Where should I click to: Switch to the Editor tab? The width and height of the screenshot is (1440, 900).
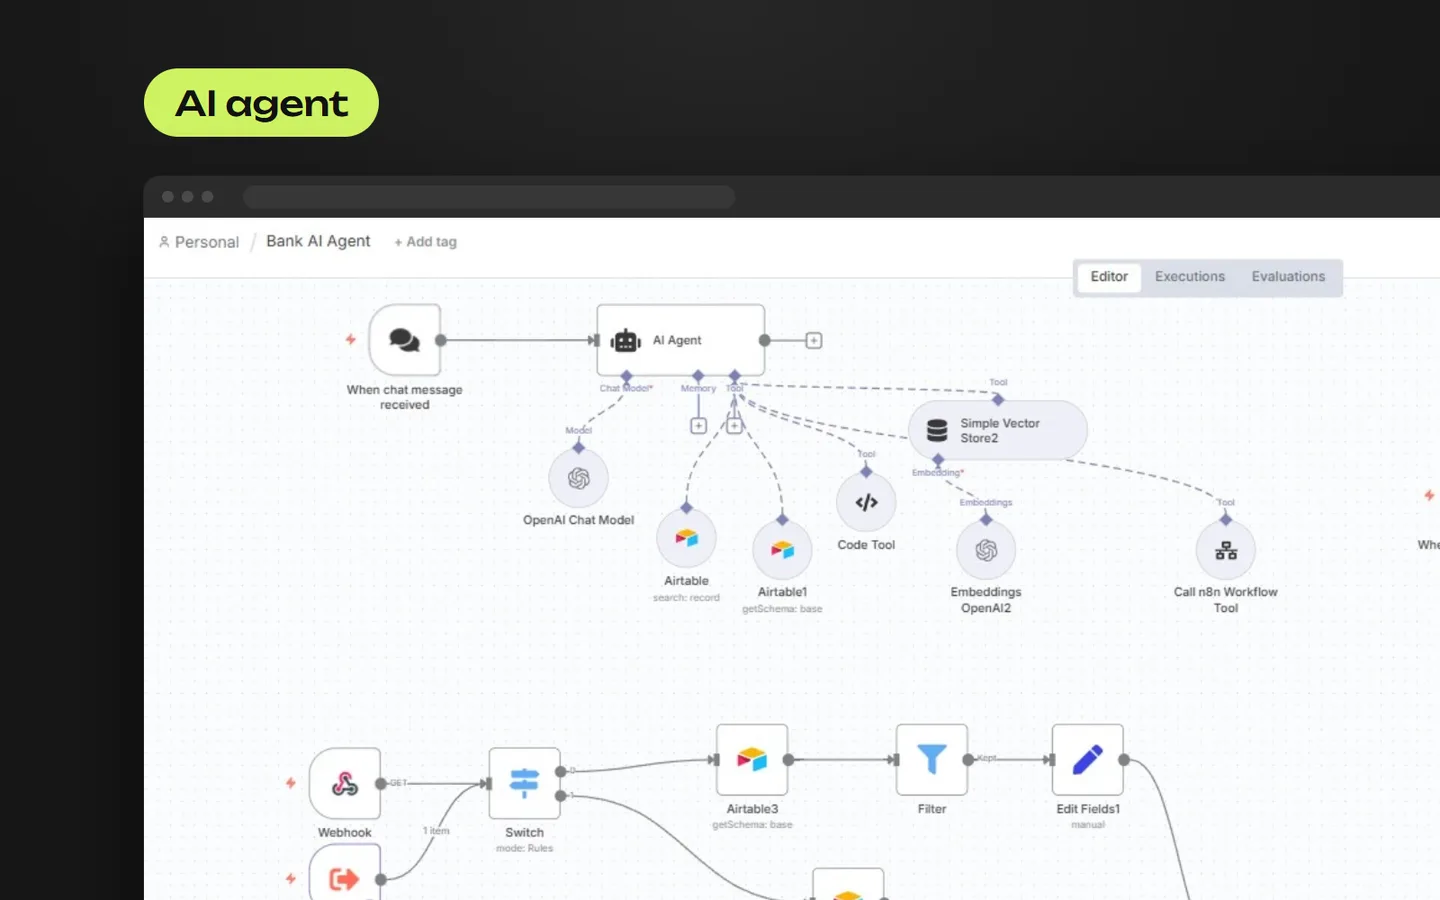1109,277
